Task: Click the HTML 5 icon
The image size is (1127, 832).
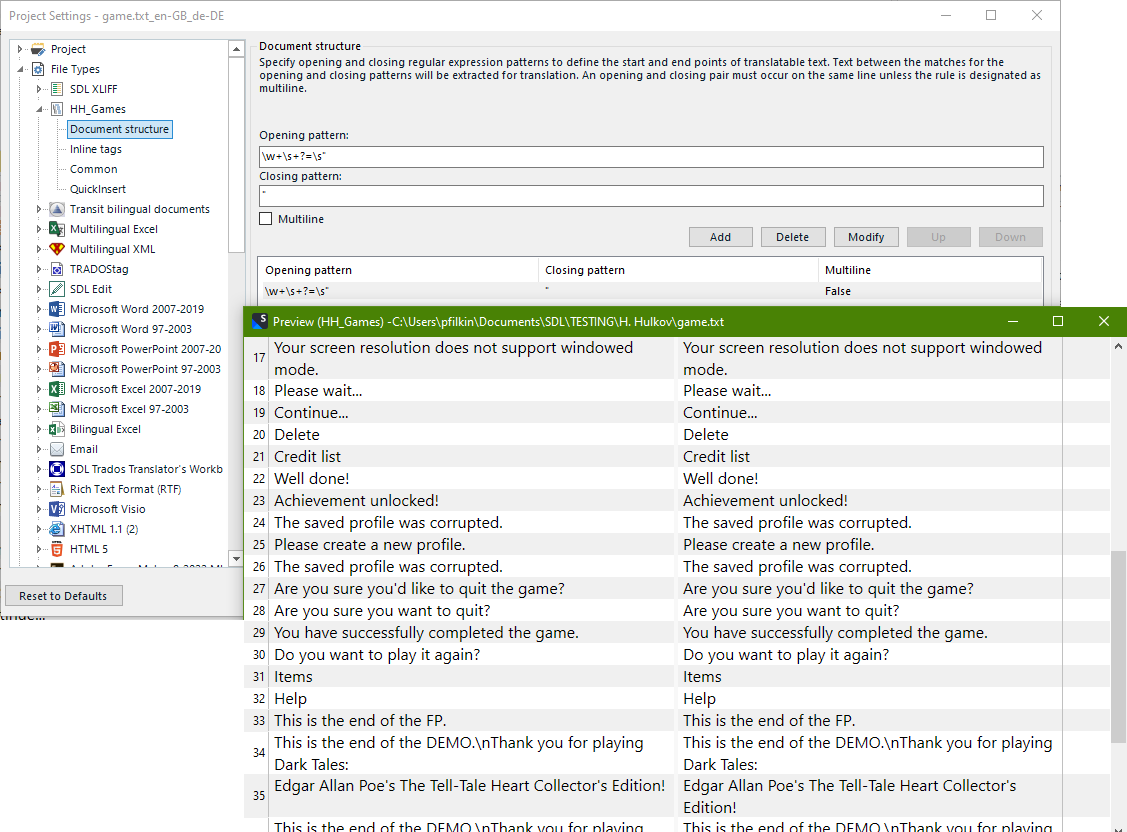Action: click(x=58, y=549)
